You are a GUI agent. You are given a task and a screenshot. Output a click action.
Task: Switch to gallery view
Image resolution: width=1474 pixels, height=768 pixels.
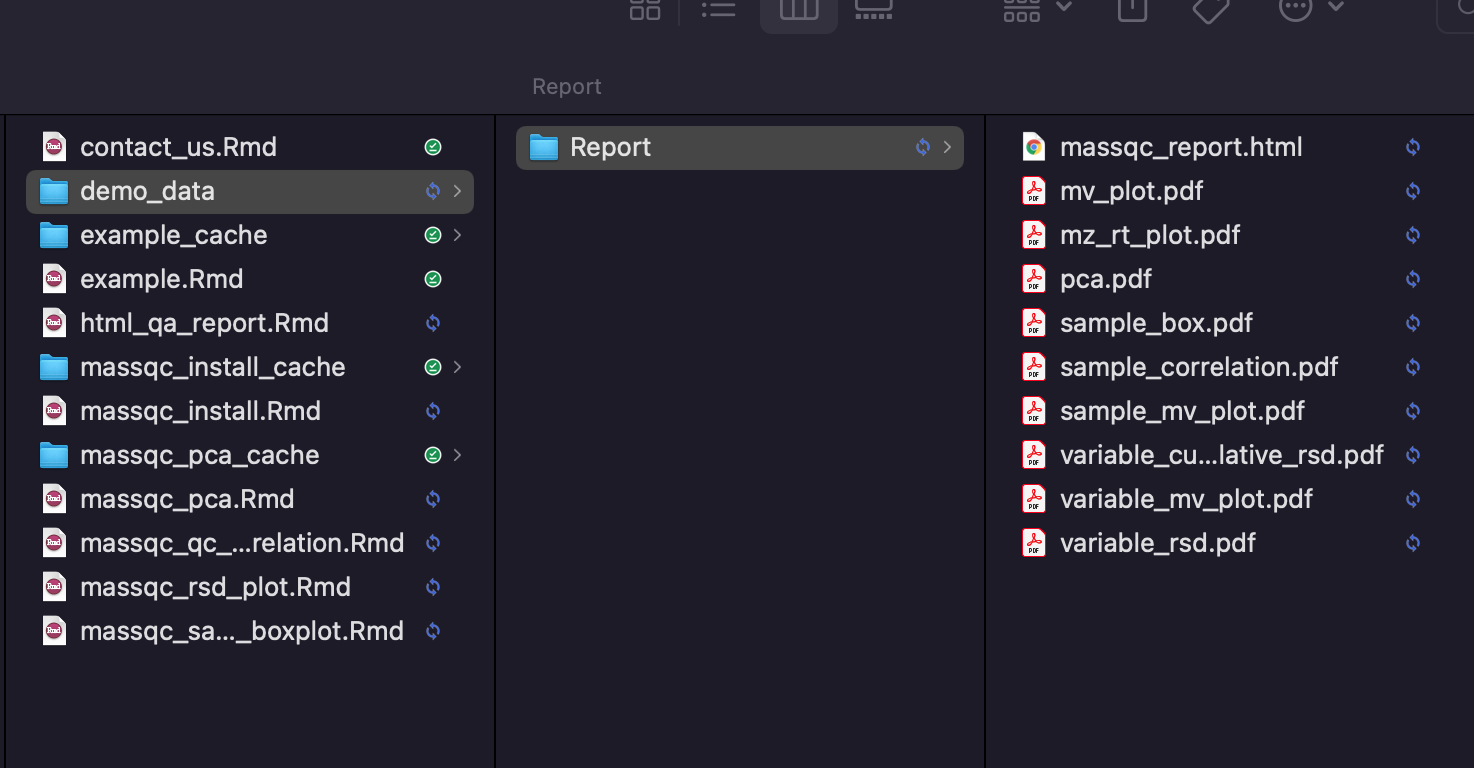point(874,9)
